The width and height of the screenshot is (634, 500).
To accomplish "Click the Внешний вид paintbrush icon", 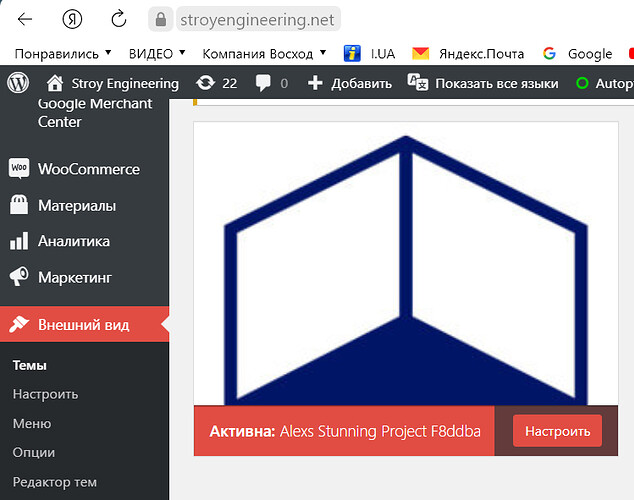I will 19,324.
